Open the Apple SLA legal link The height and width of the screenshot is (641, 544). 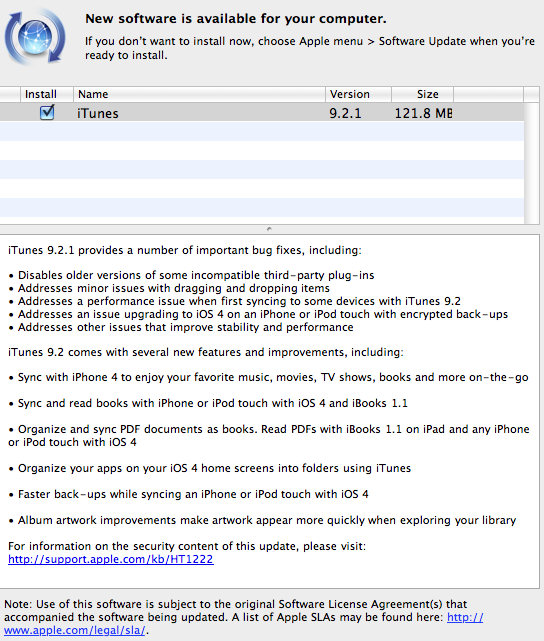pyautogui.click(x=75, y=630)
